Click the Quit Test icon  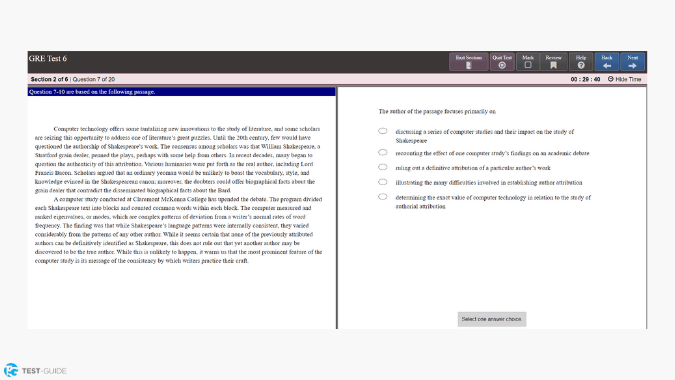tap(502, 65)
